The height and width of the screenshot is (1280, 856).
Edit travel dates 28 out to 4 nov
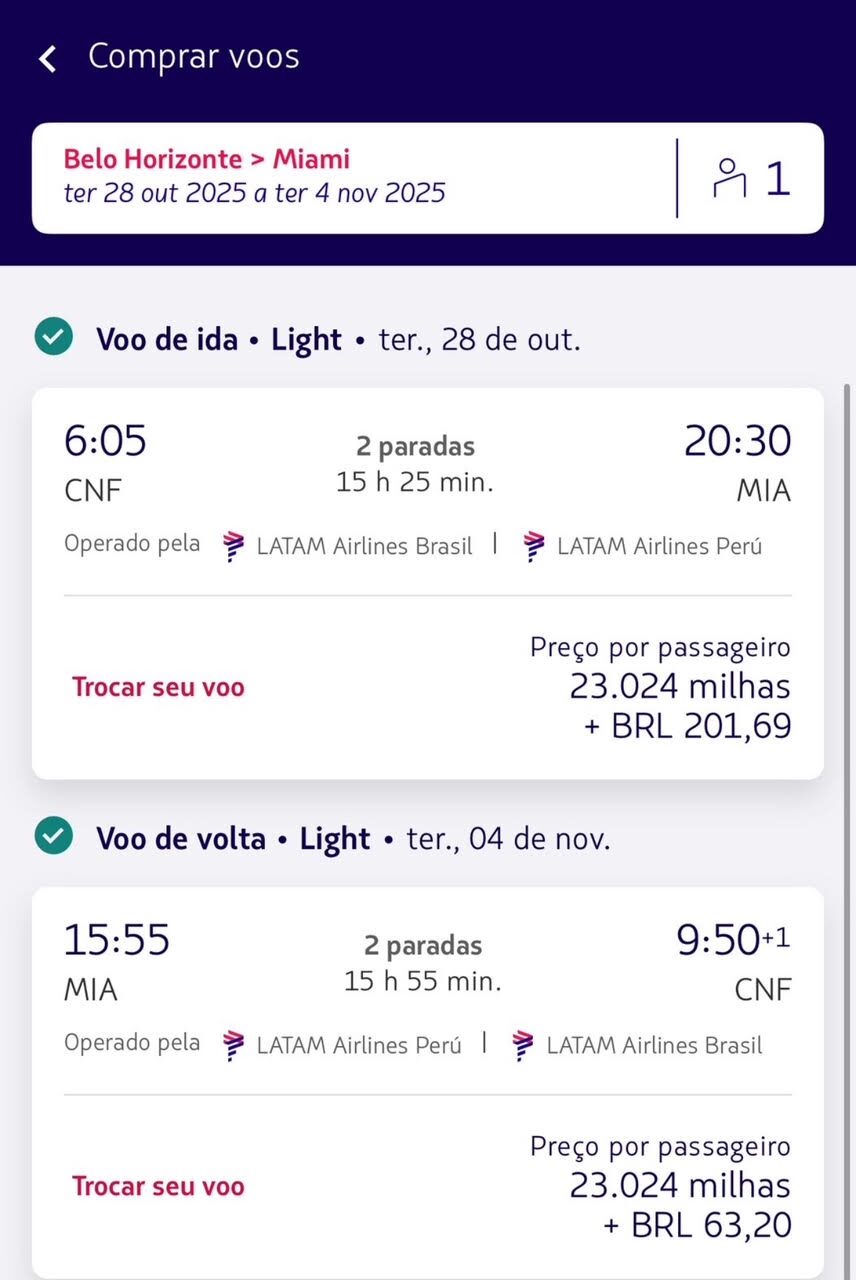point(254,193)
